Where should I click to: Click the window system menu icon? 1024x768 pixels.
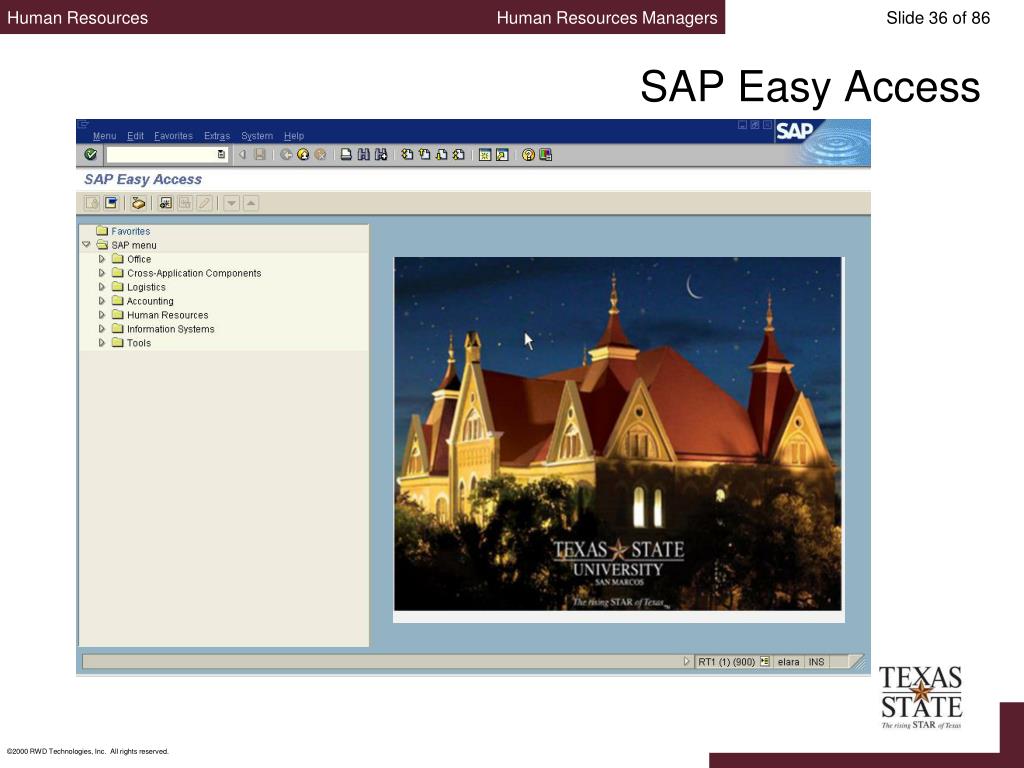click(x=84, y=124)
